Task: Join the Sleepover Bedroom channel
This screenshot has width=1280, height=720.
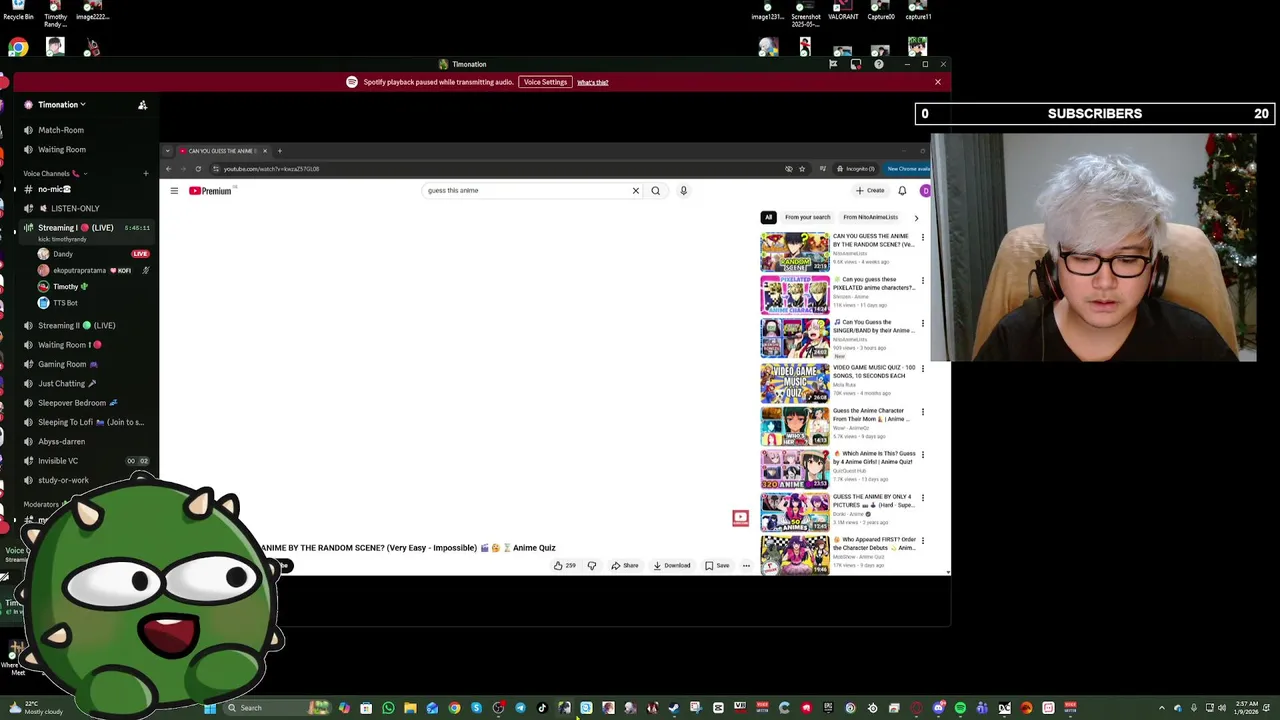Action: [x=78, y=403]
